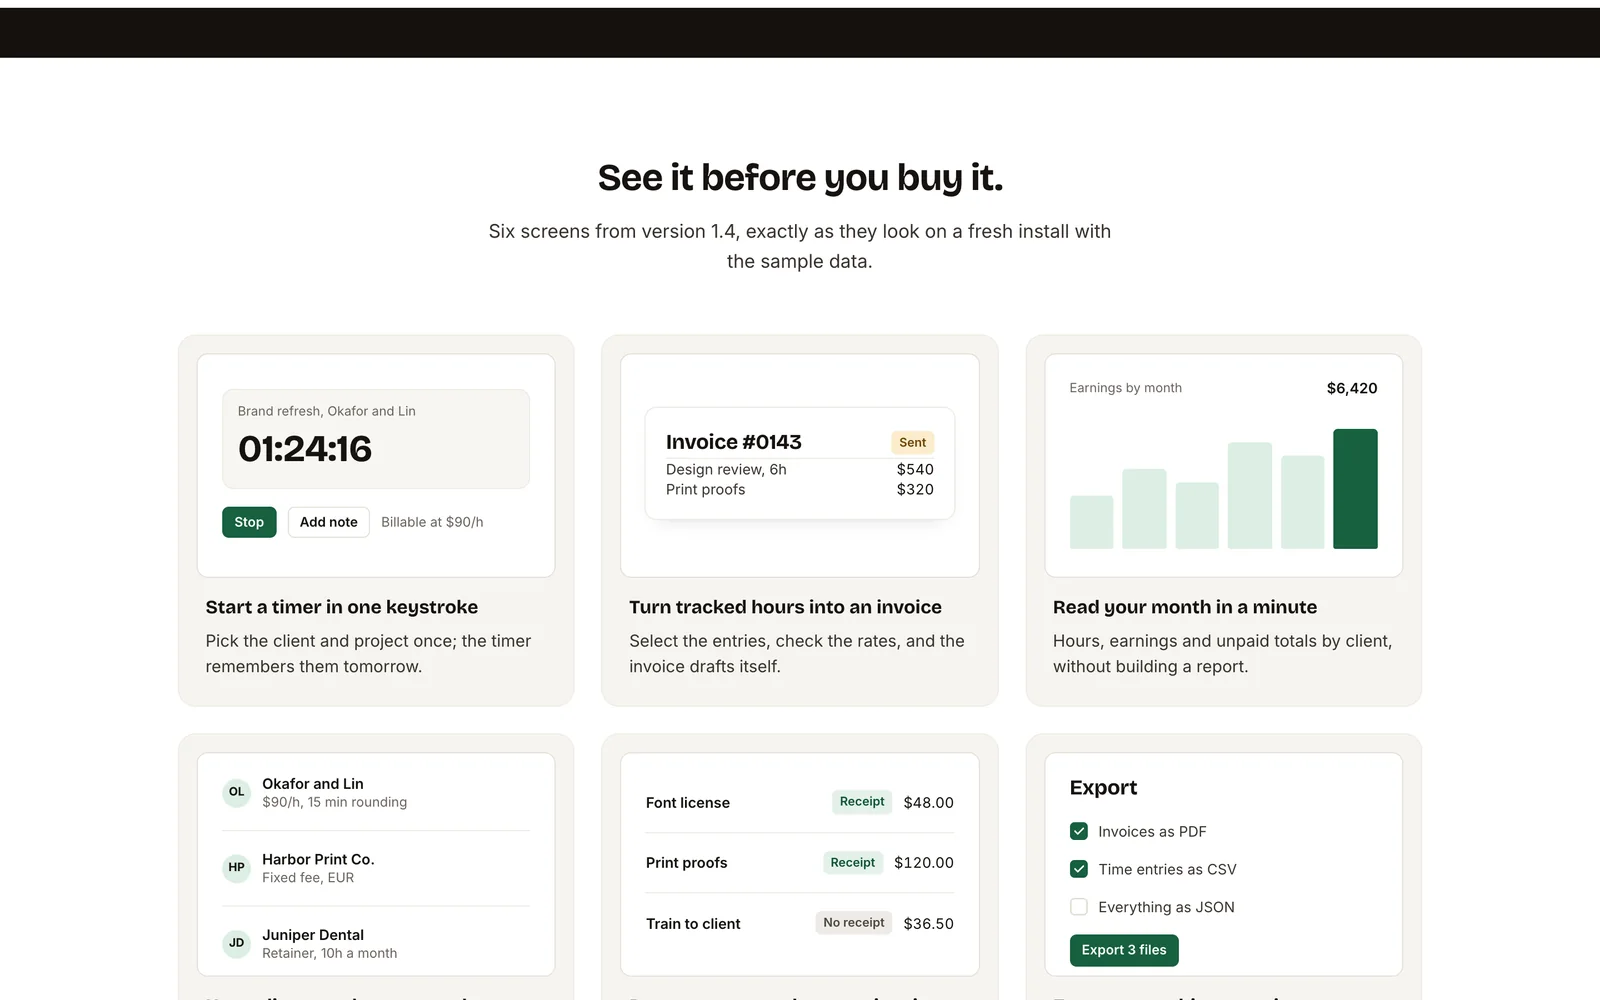Click the $48.00 expense amount
Viewport: 1600px width, 1000px height.
click(x=929, y=803)
